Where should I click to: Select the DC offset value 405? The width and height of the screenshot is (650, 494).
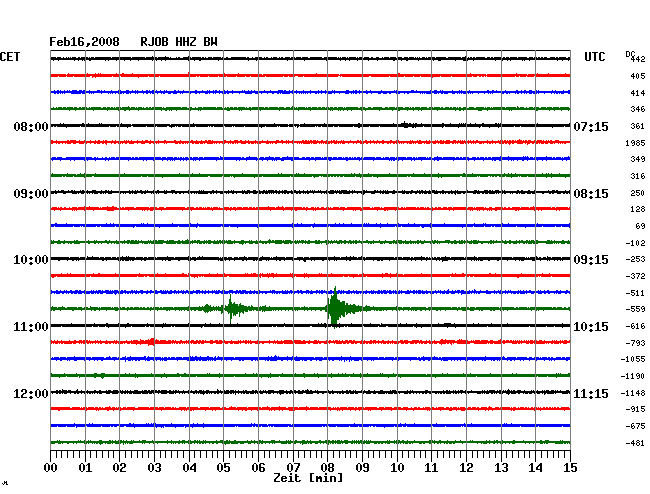(638, 76)
